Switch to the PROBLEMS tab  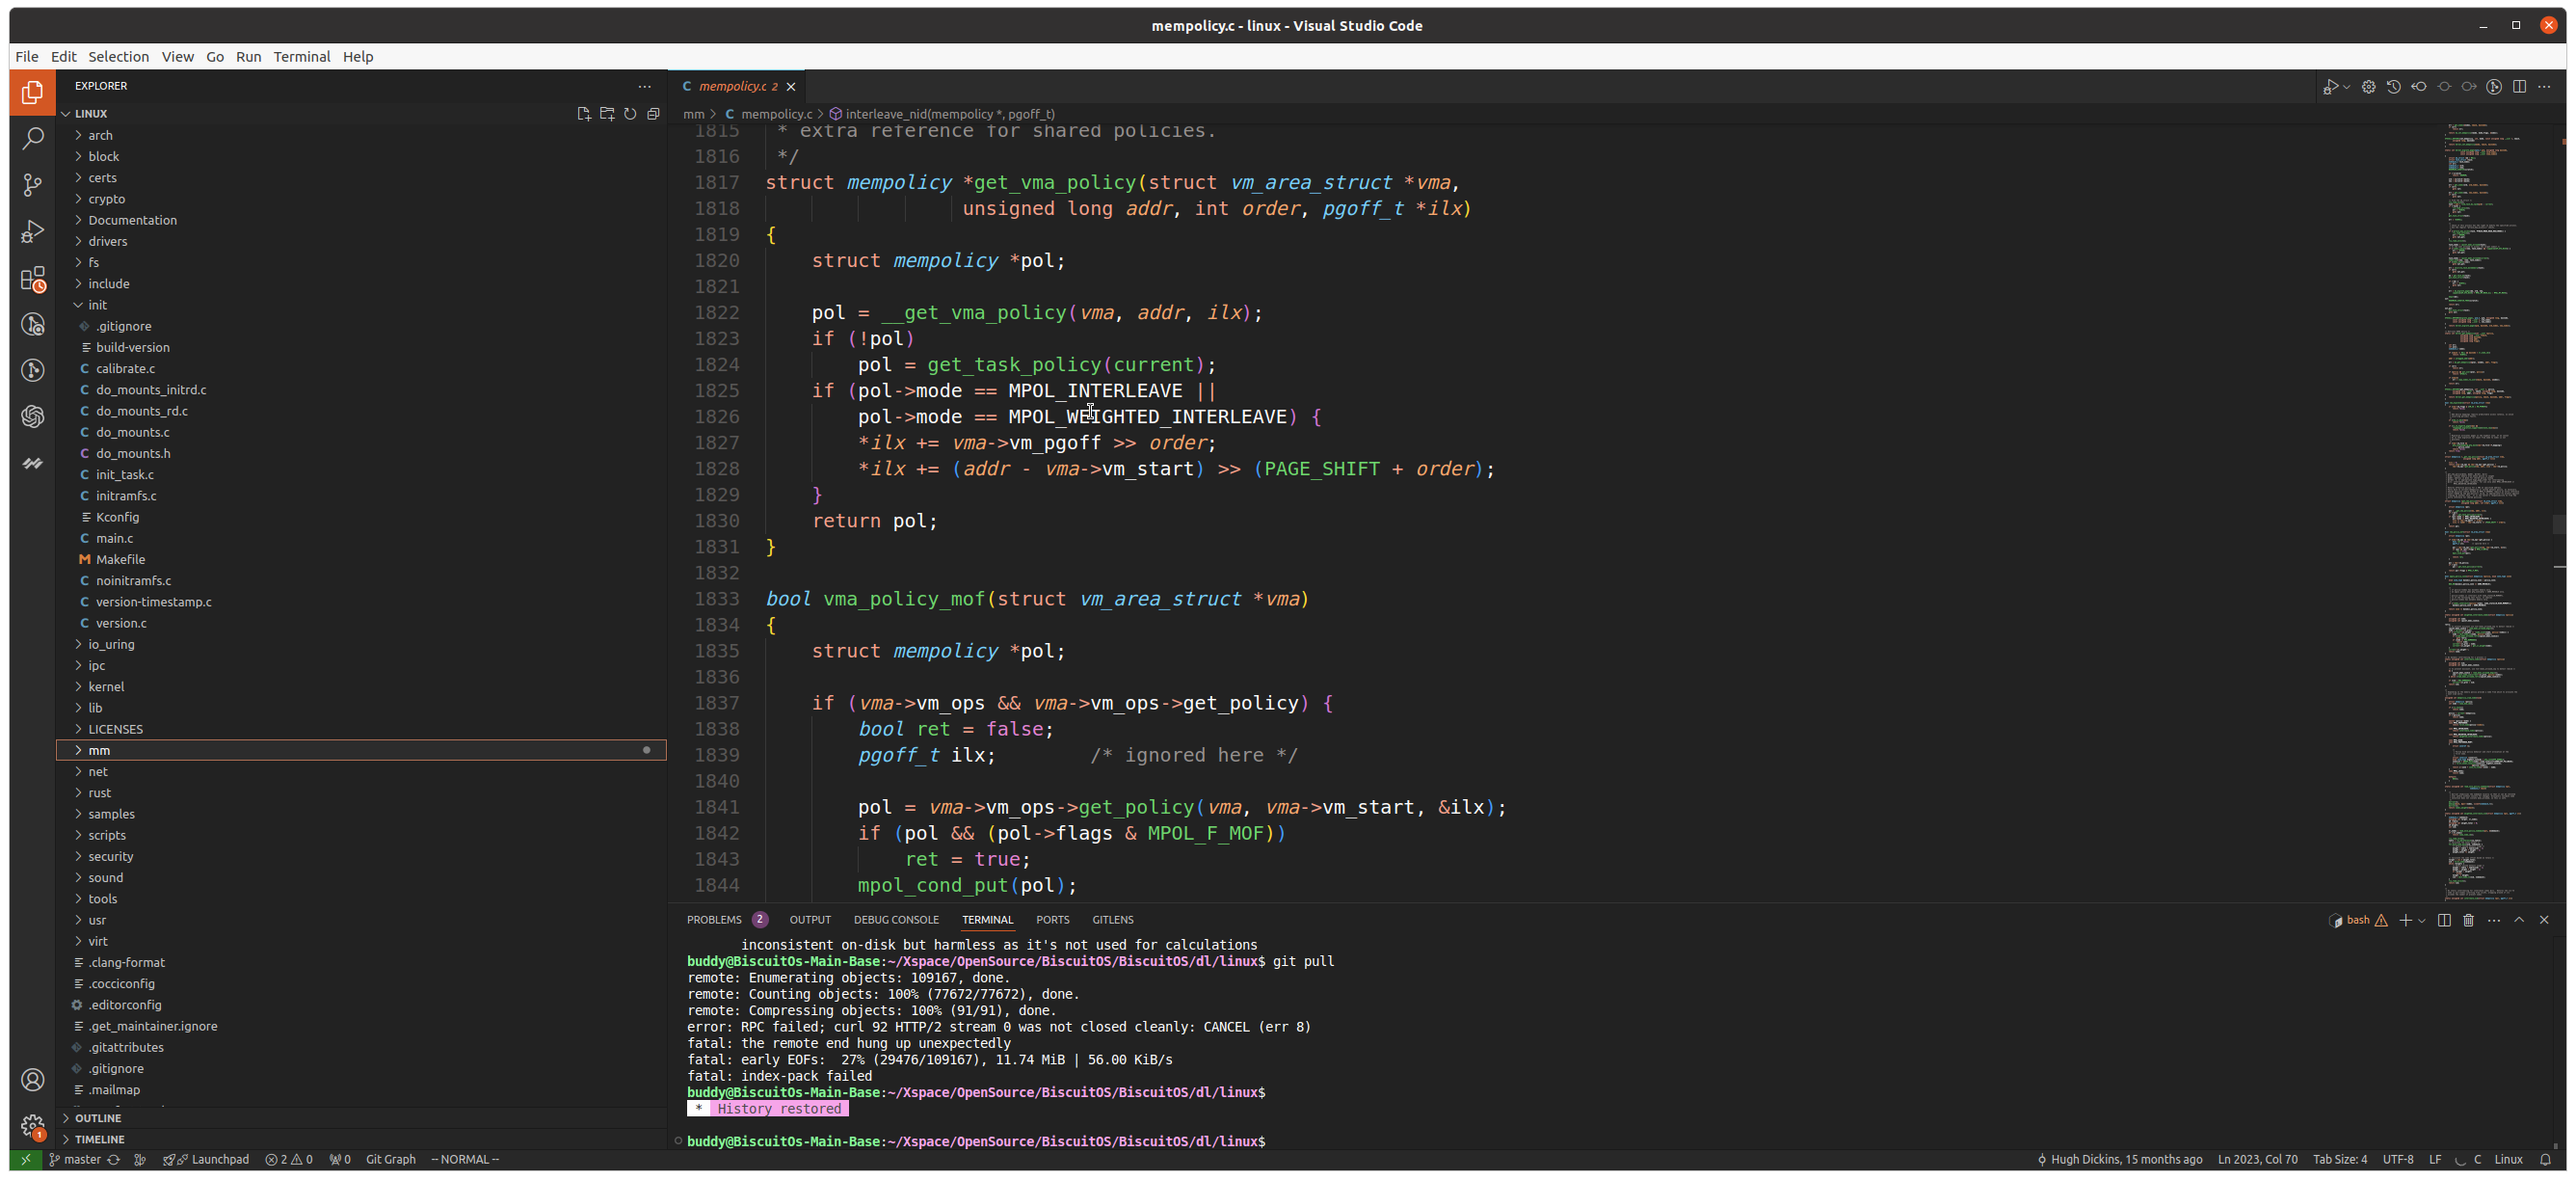714,920
